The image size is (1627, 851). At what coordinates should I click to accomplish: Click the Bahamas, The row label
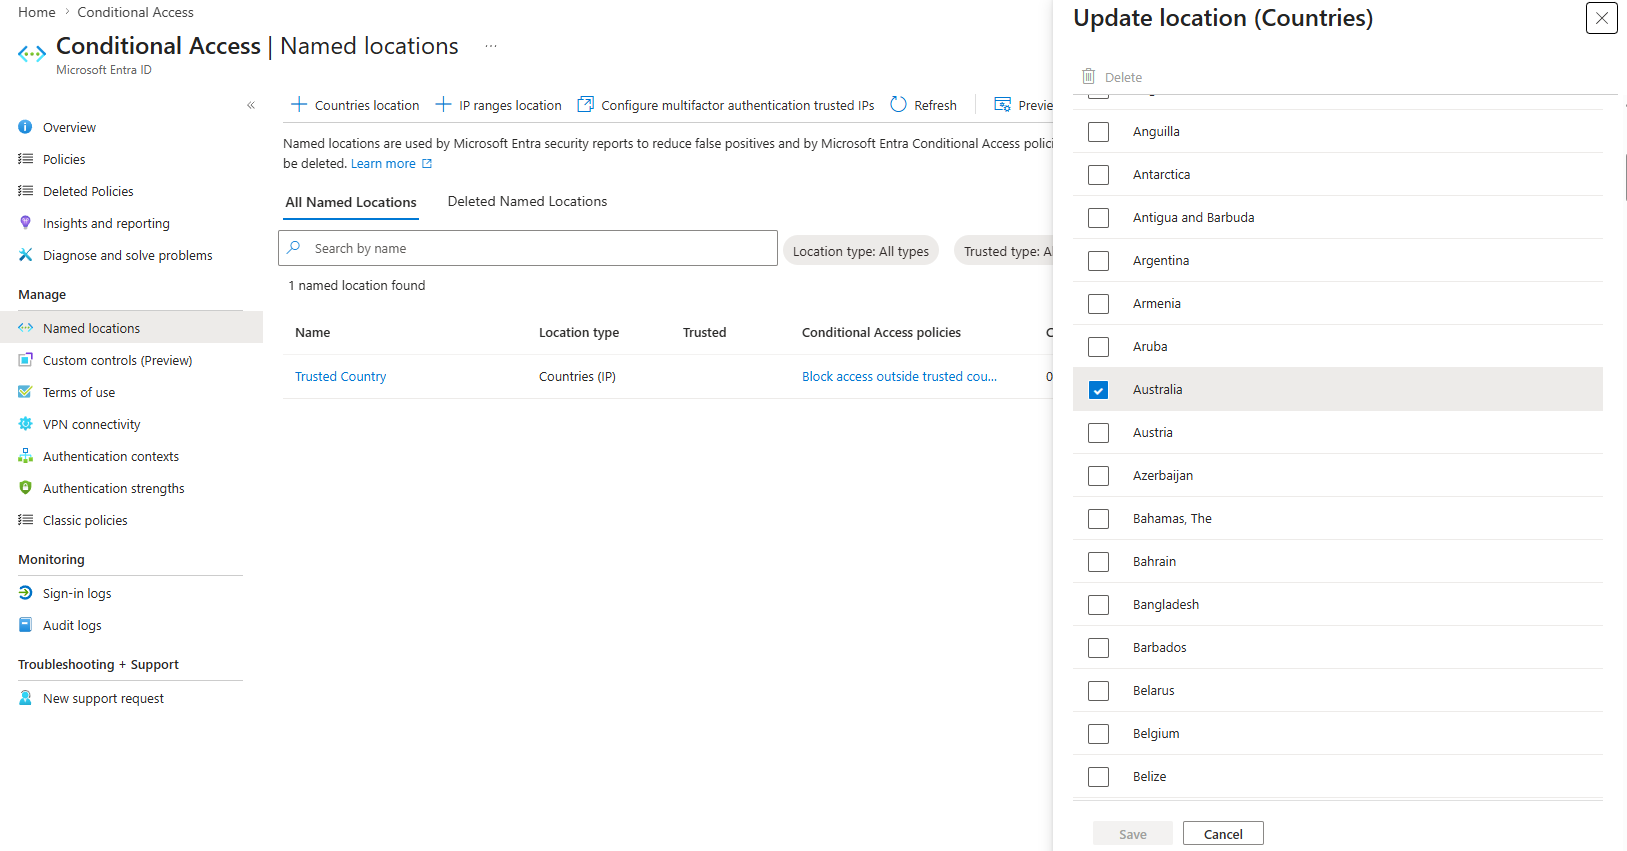tap(1172, 518)
